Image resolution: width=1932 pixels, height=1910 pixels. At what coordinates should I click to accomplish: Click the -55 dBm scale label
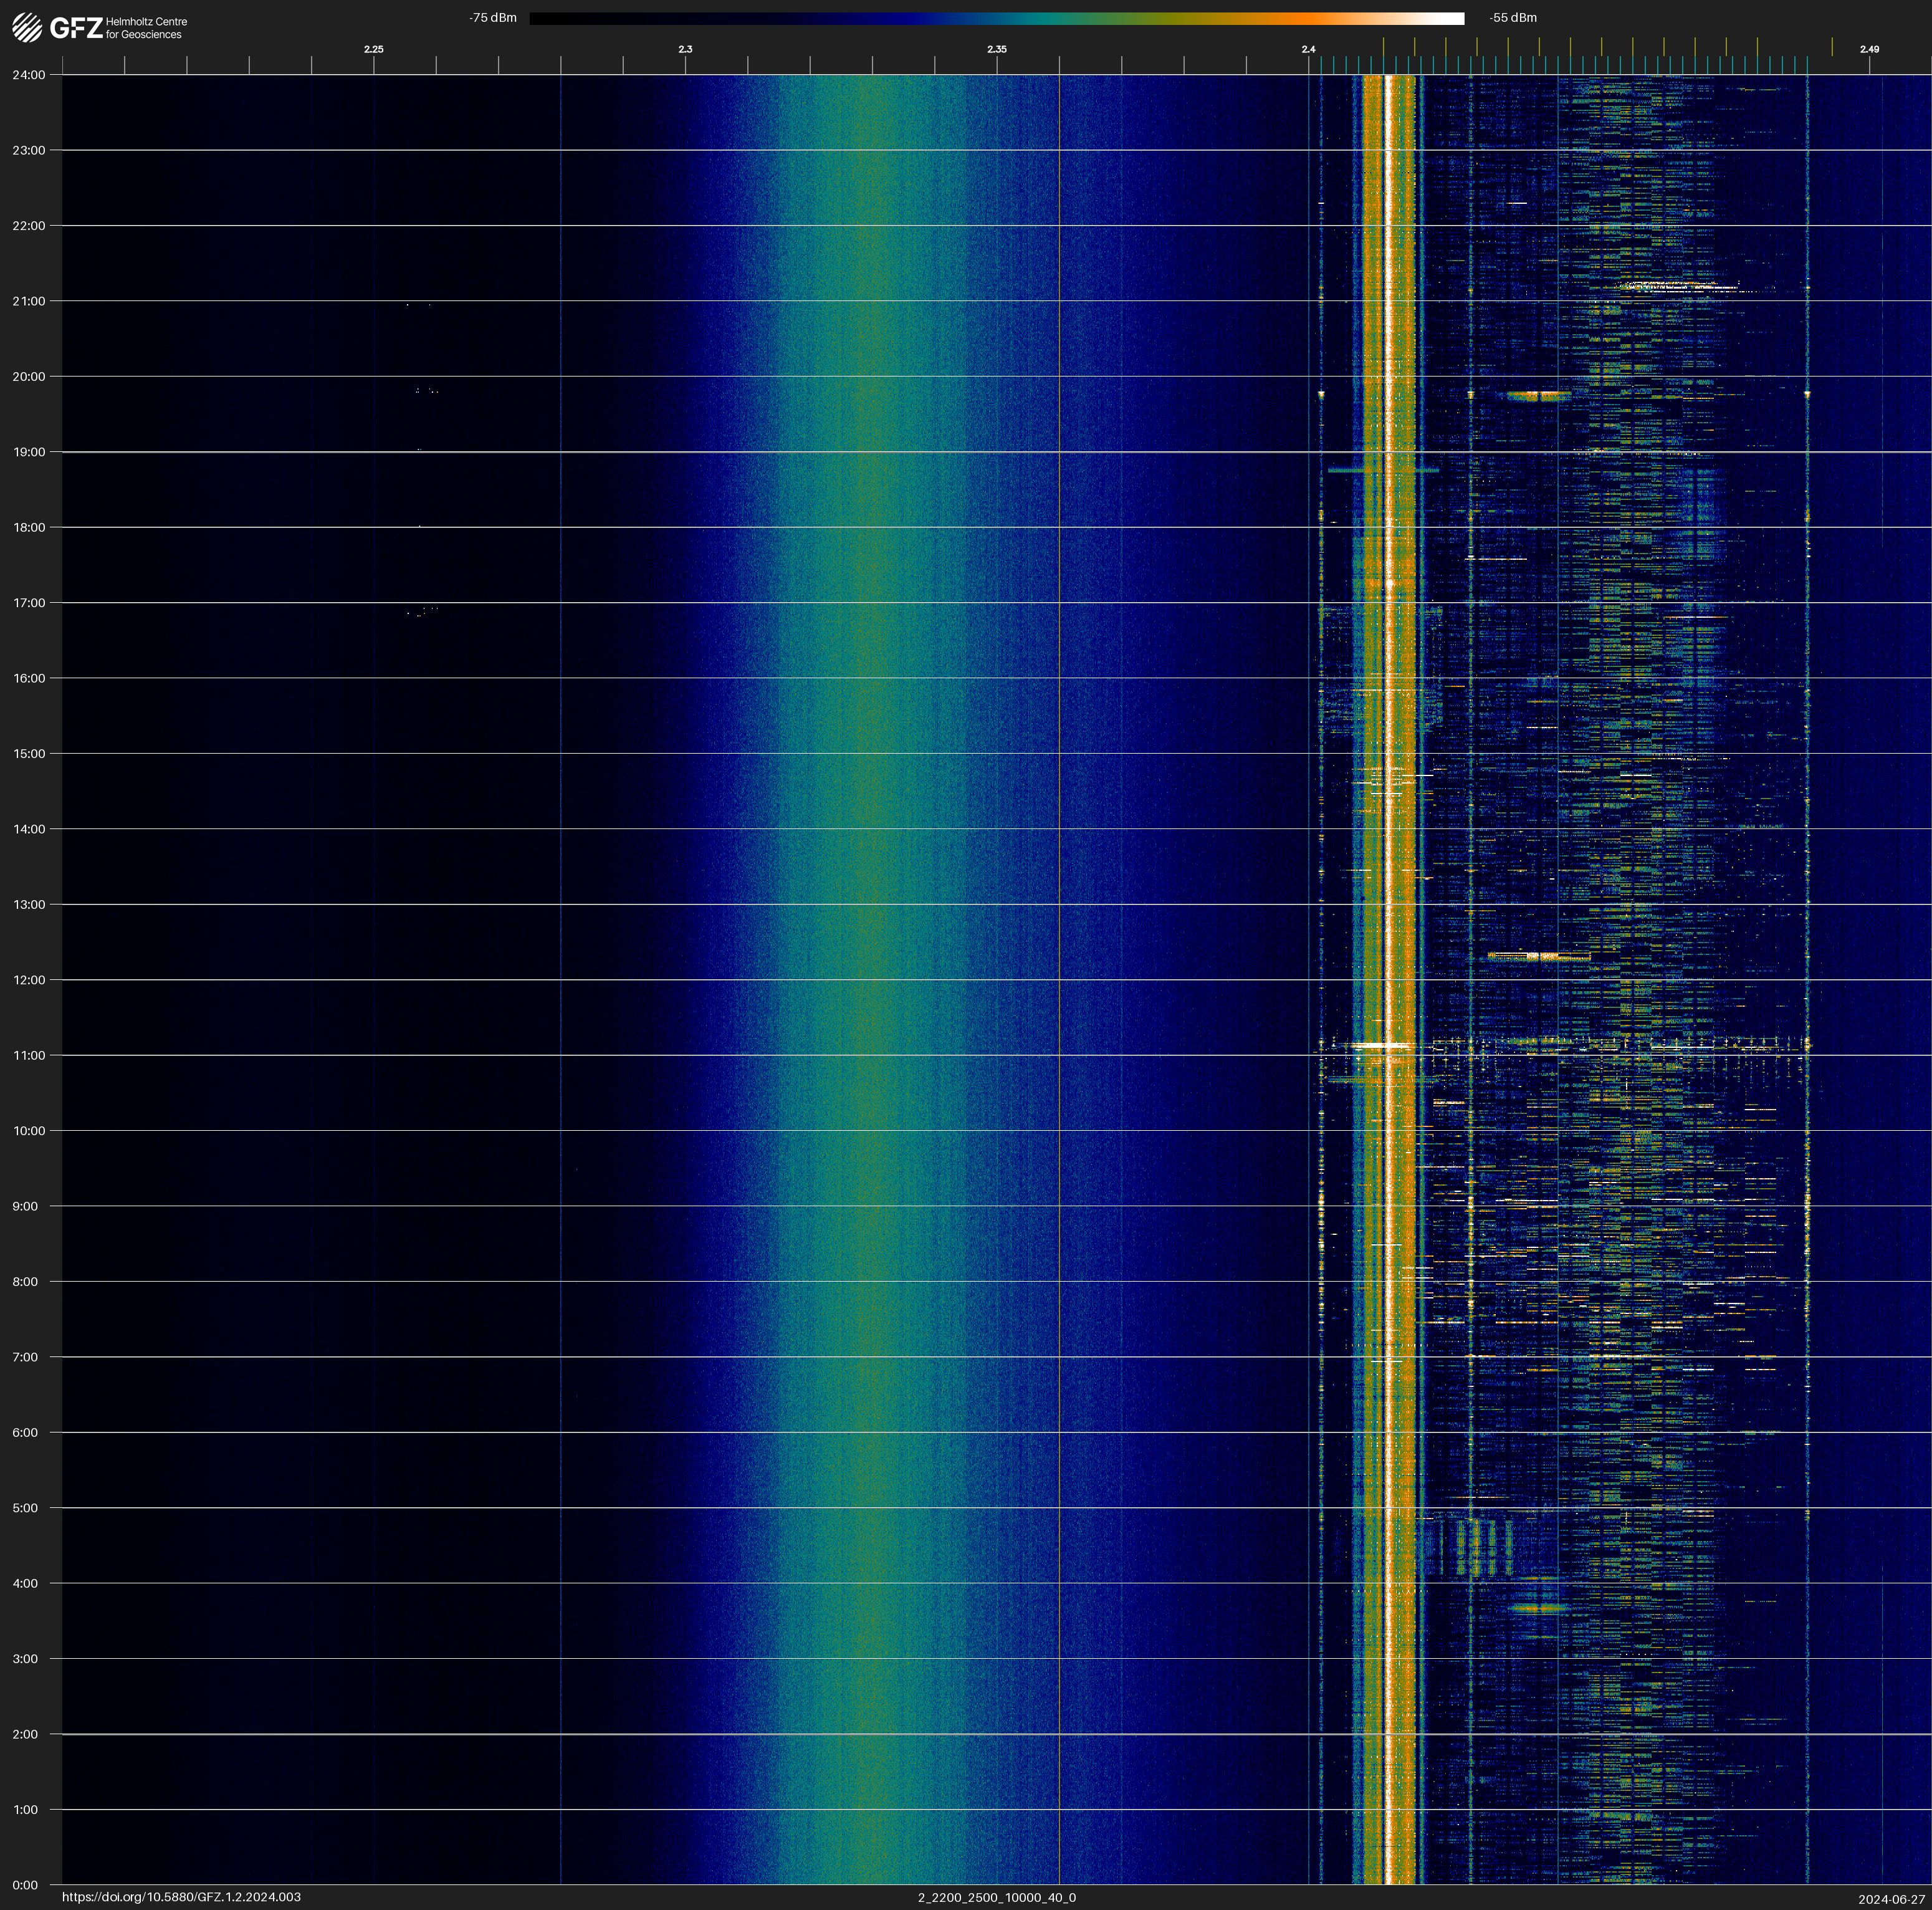(x=1512, y=18)
